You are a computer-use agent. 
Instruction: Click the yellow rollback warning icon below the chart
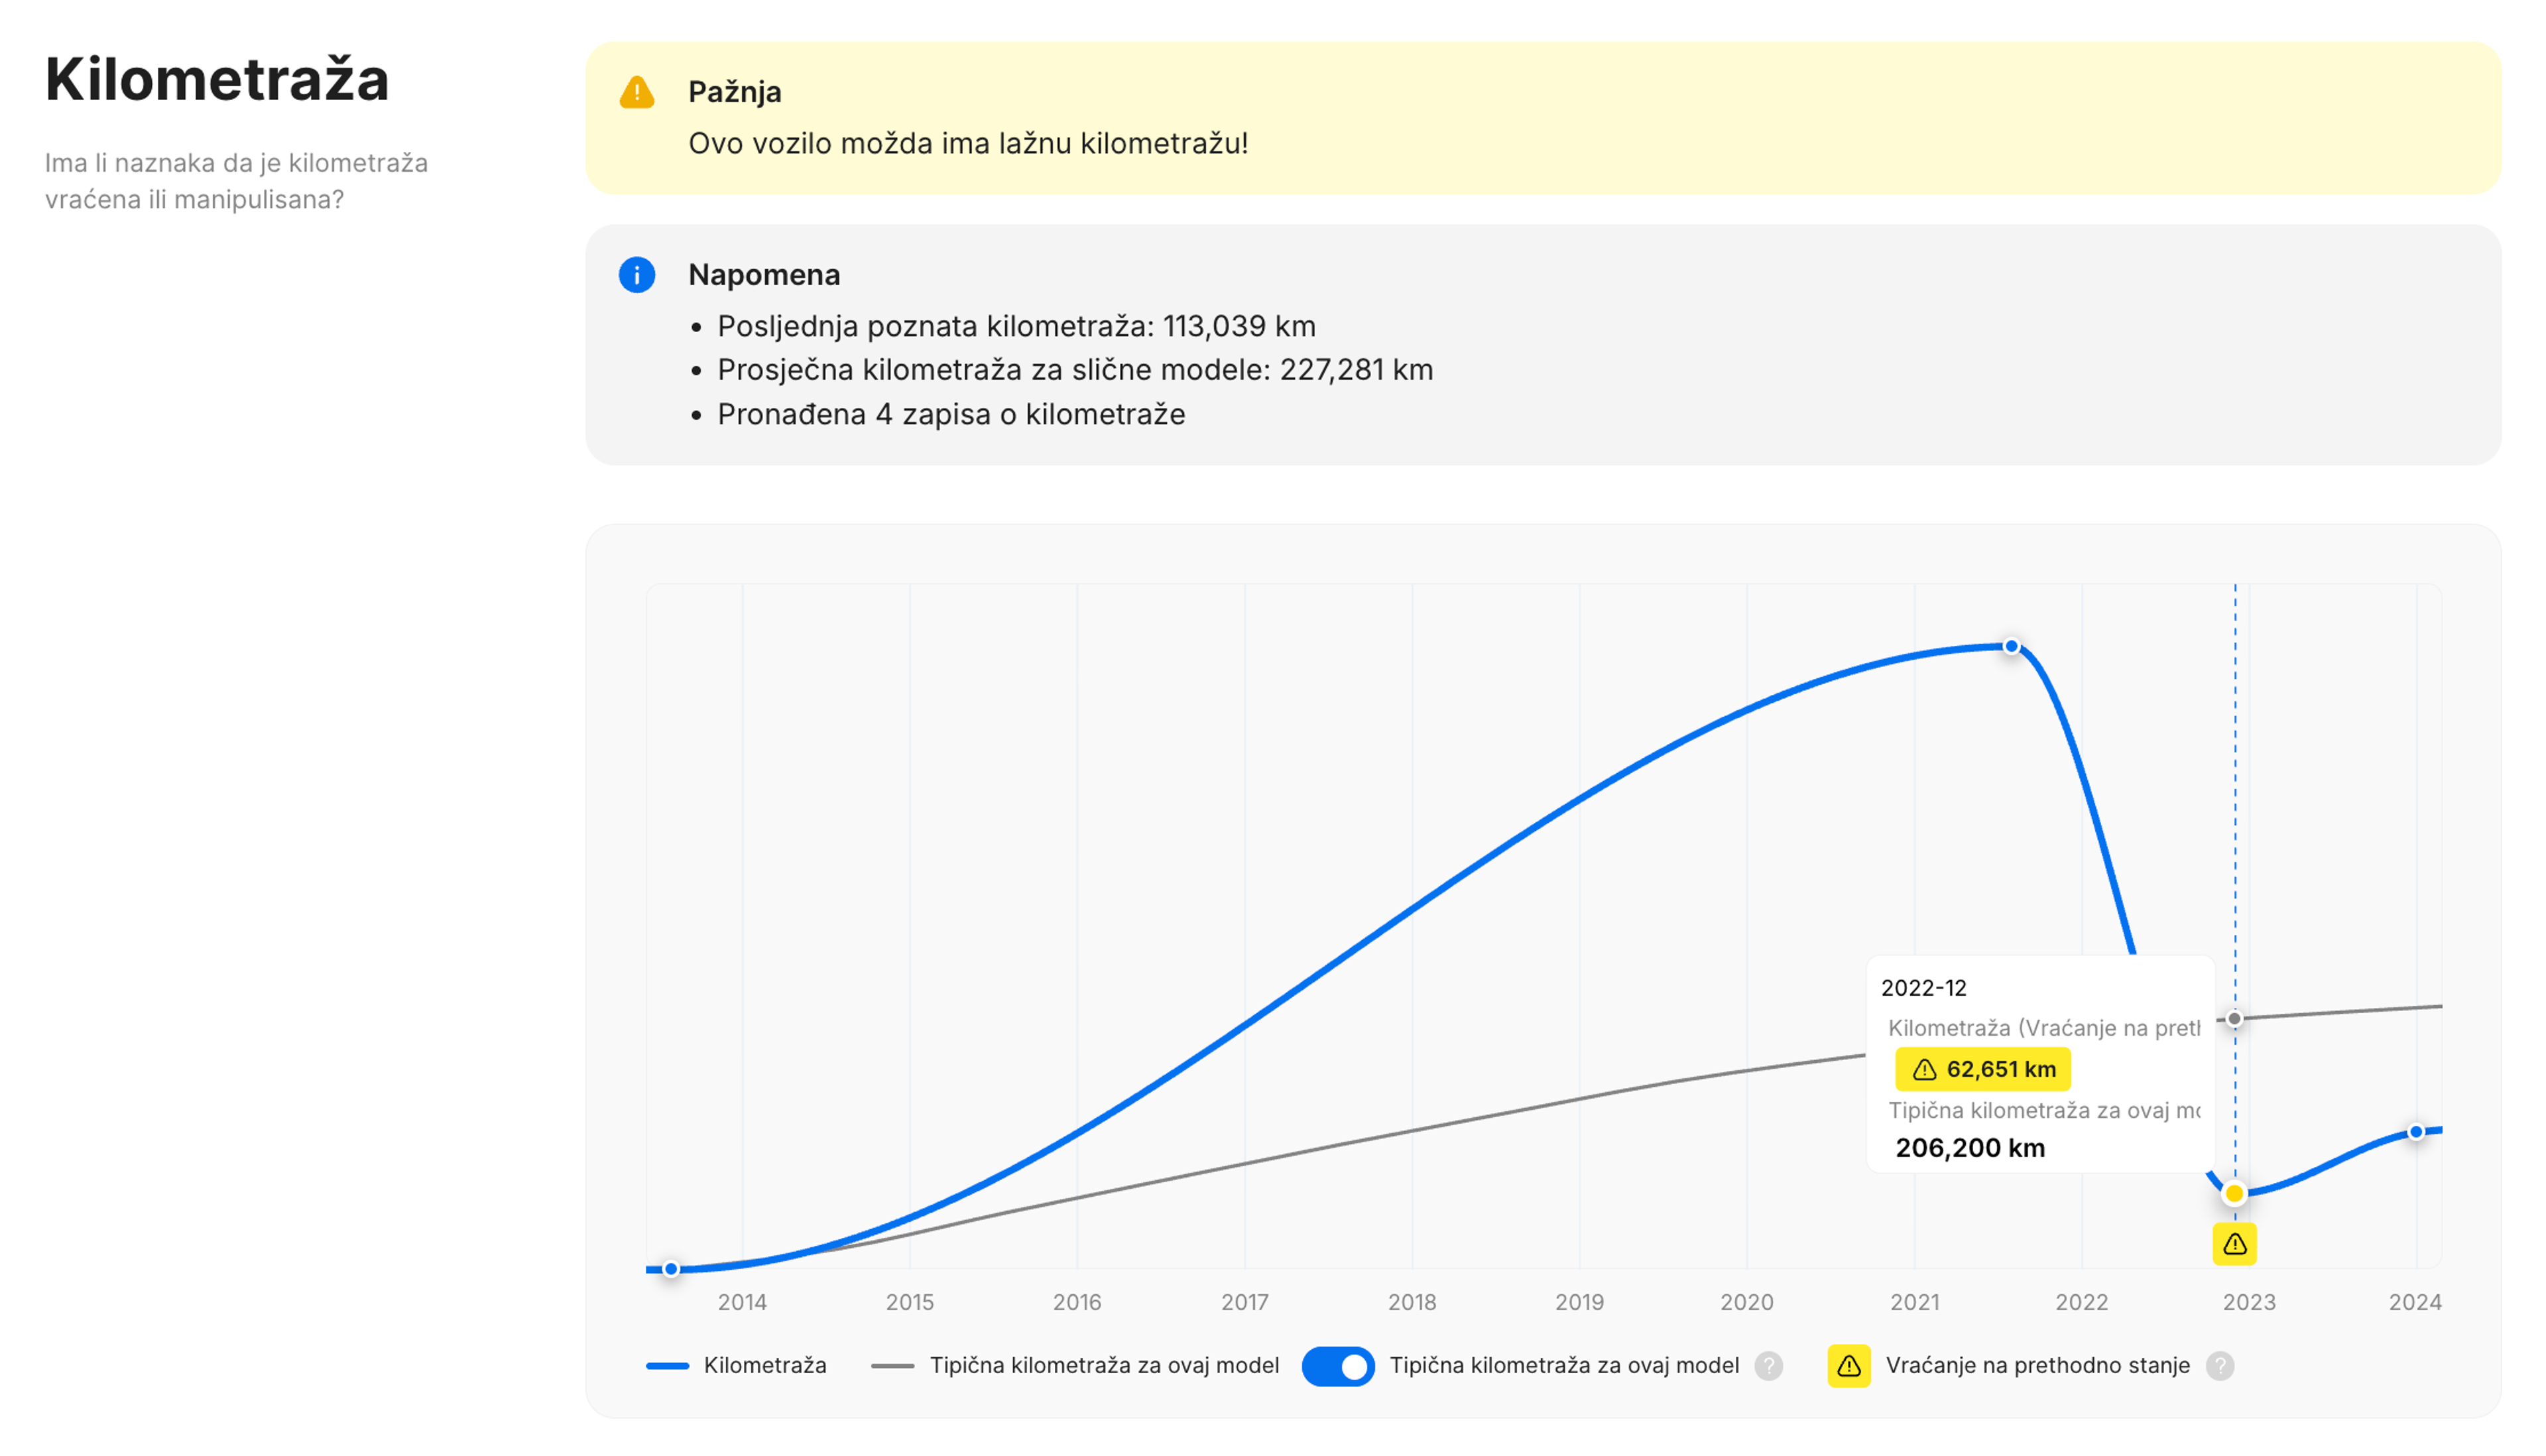[x=2234, y=1244]
